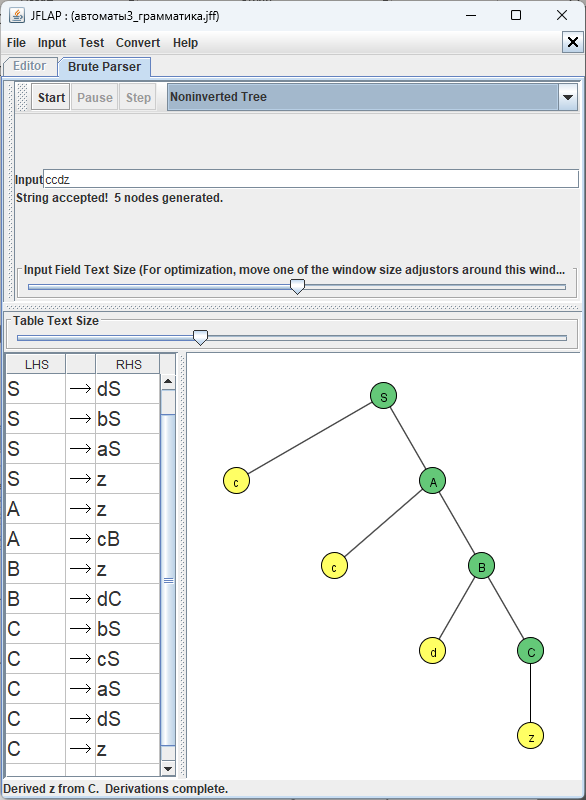The height and width of the screenshot is (800, 586).
Task: Select the RHS cell bS of rule S
Action: tap(128, 419)
